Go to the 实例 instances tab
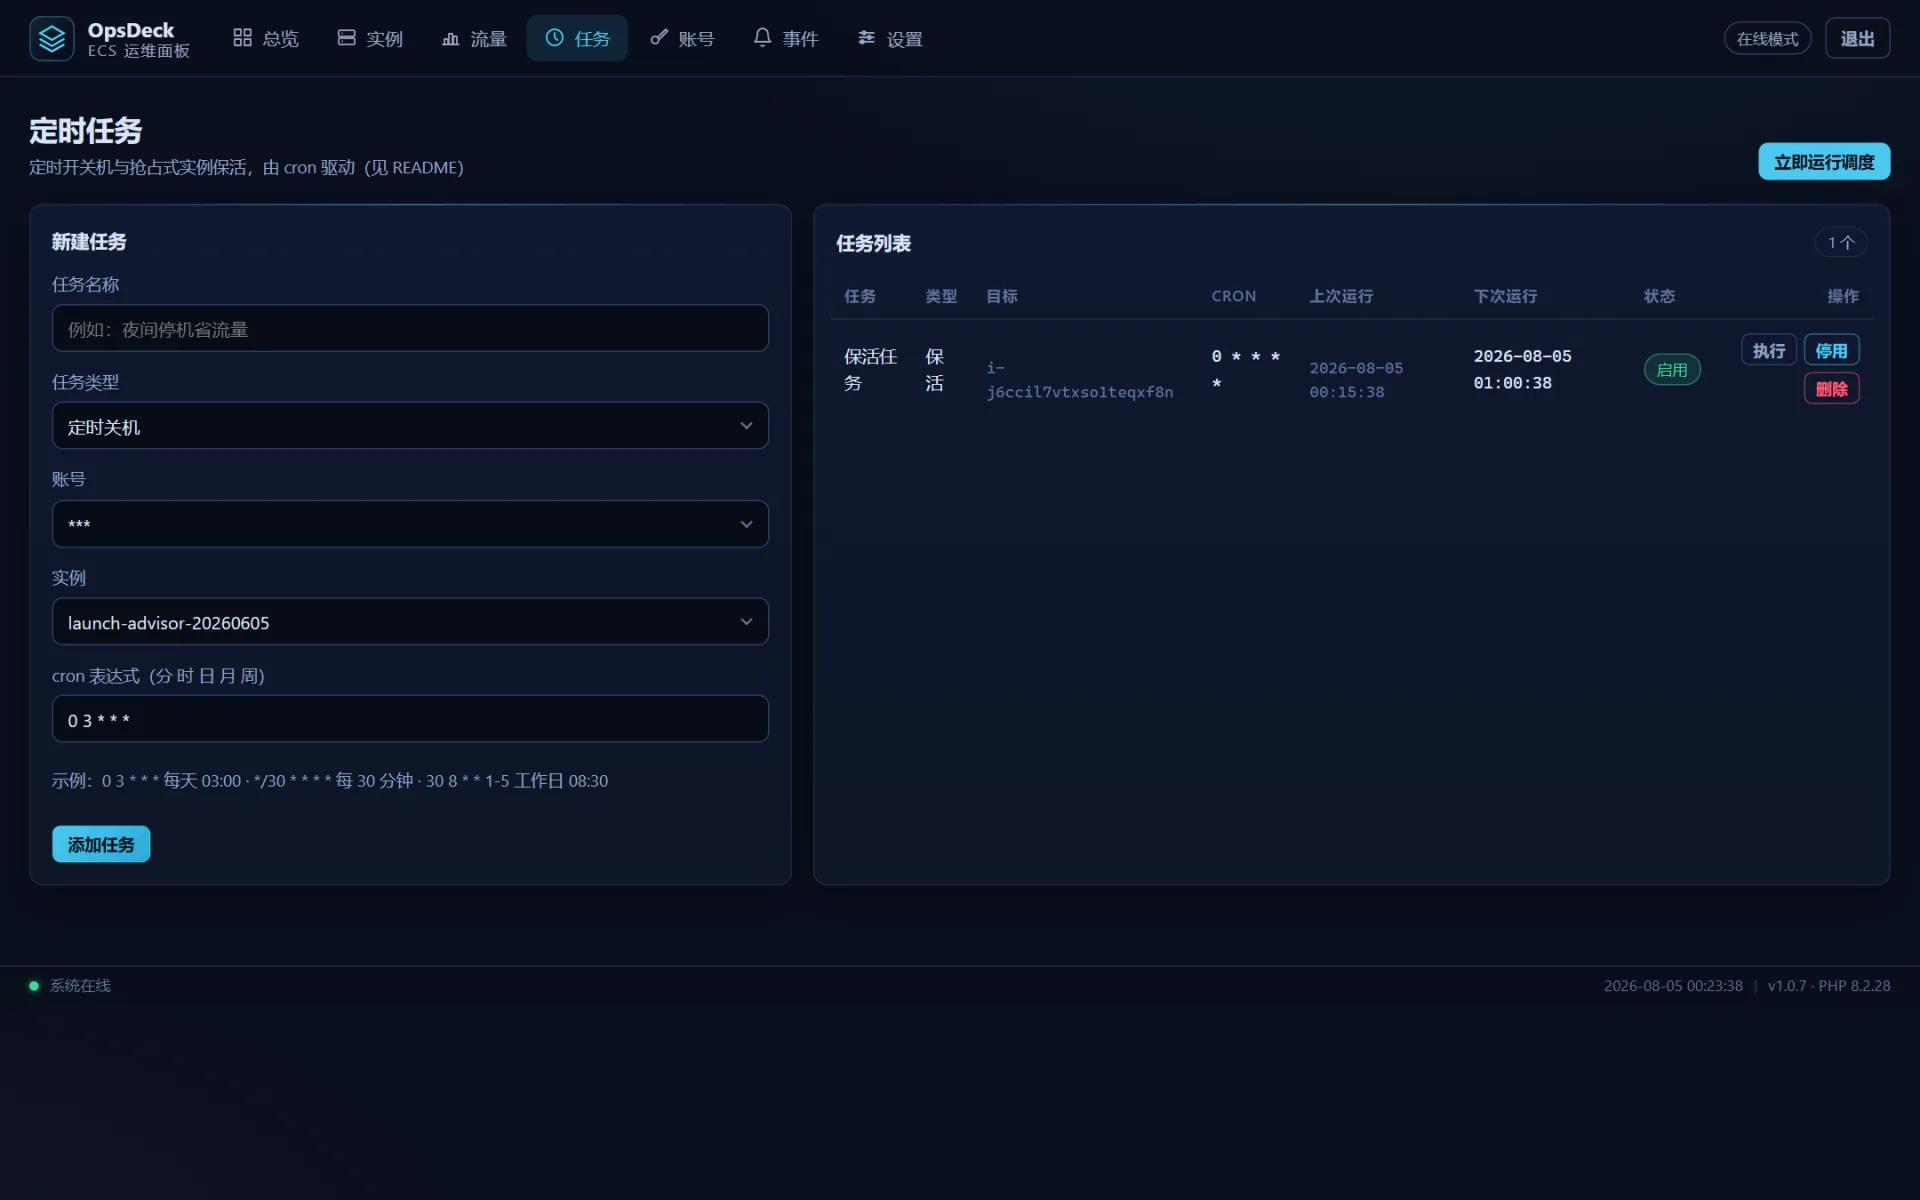 [369, 38]
